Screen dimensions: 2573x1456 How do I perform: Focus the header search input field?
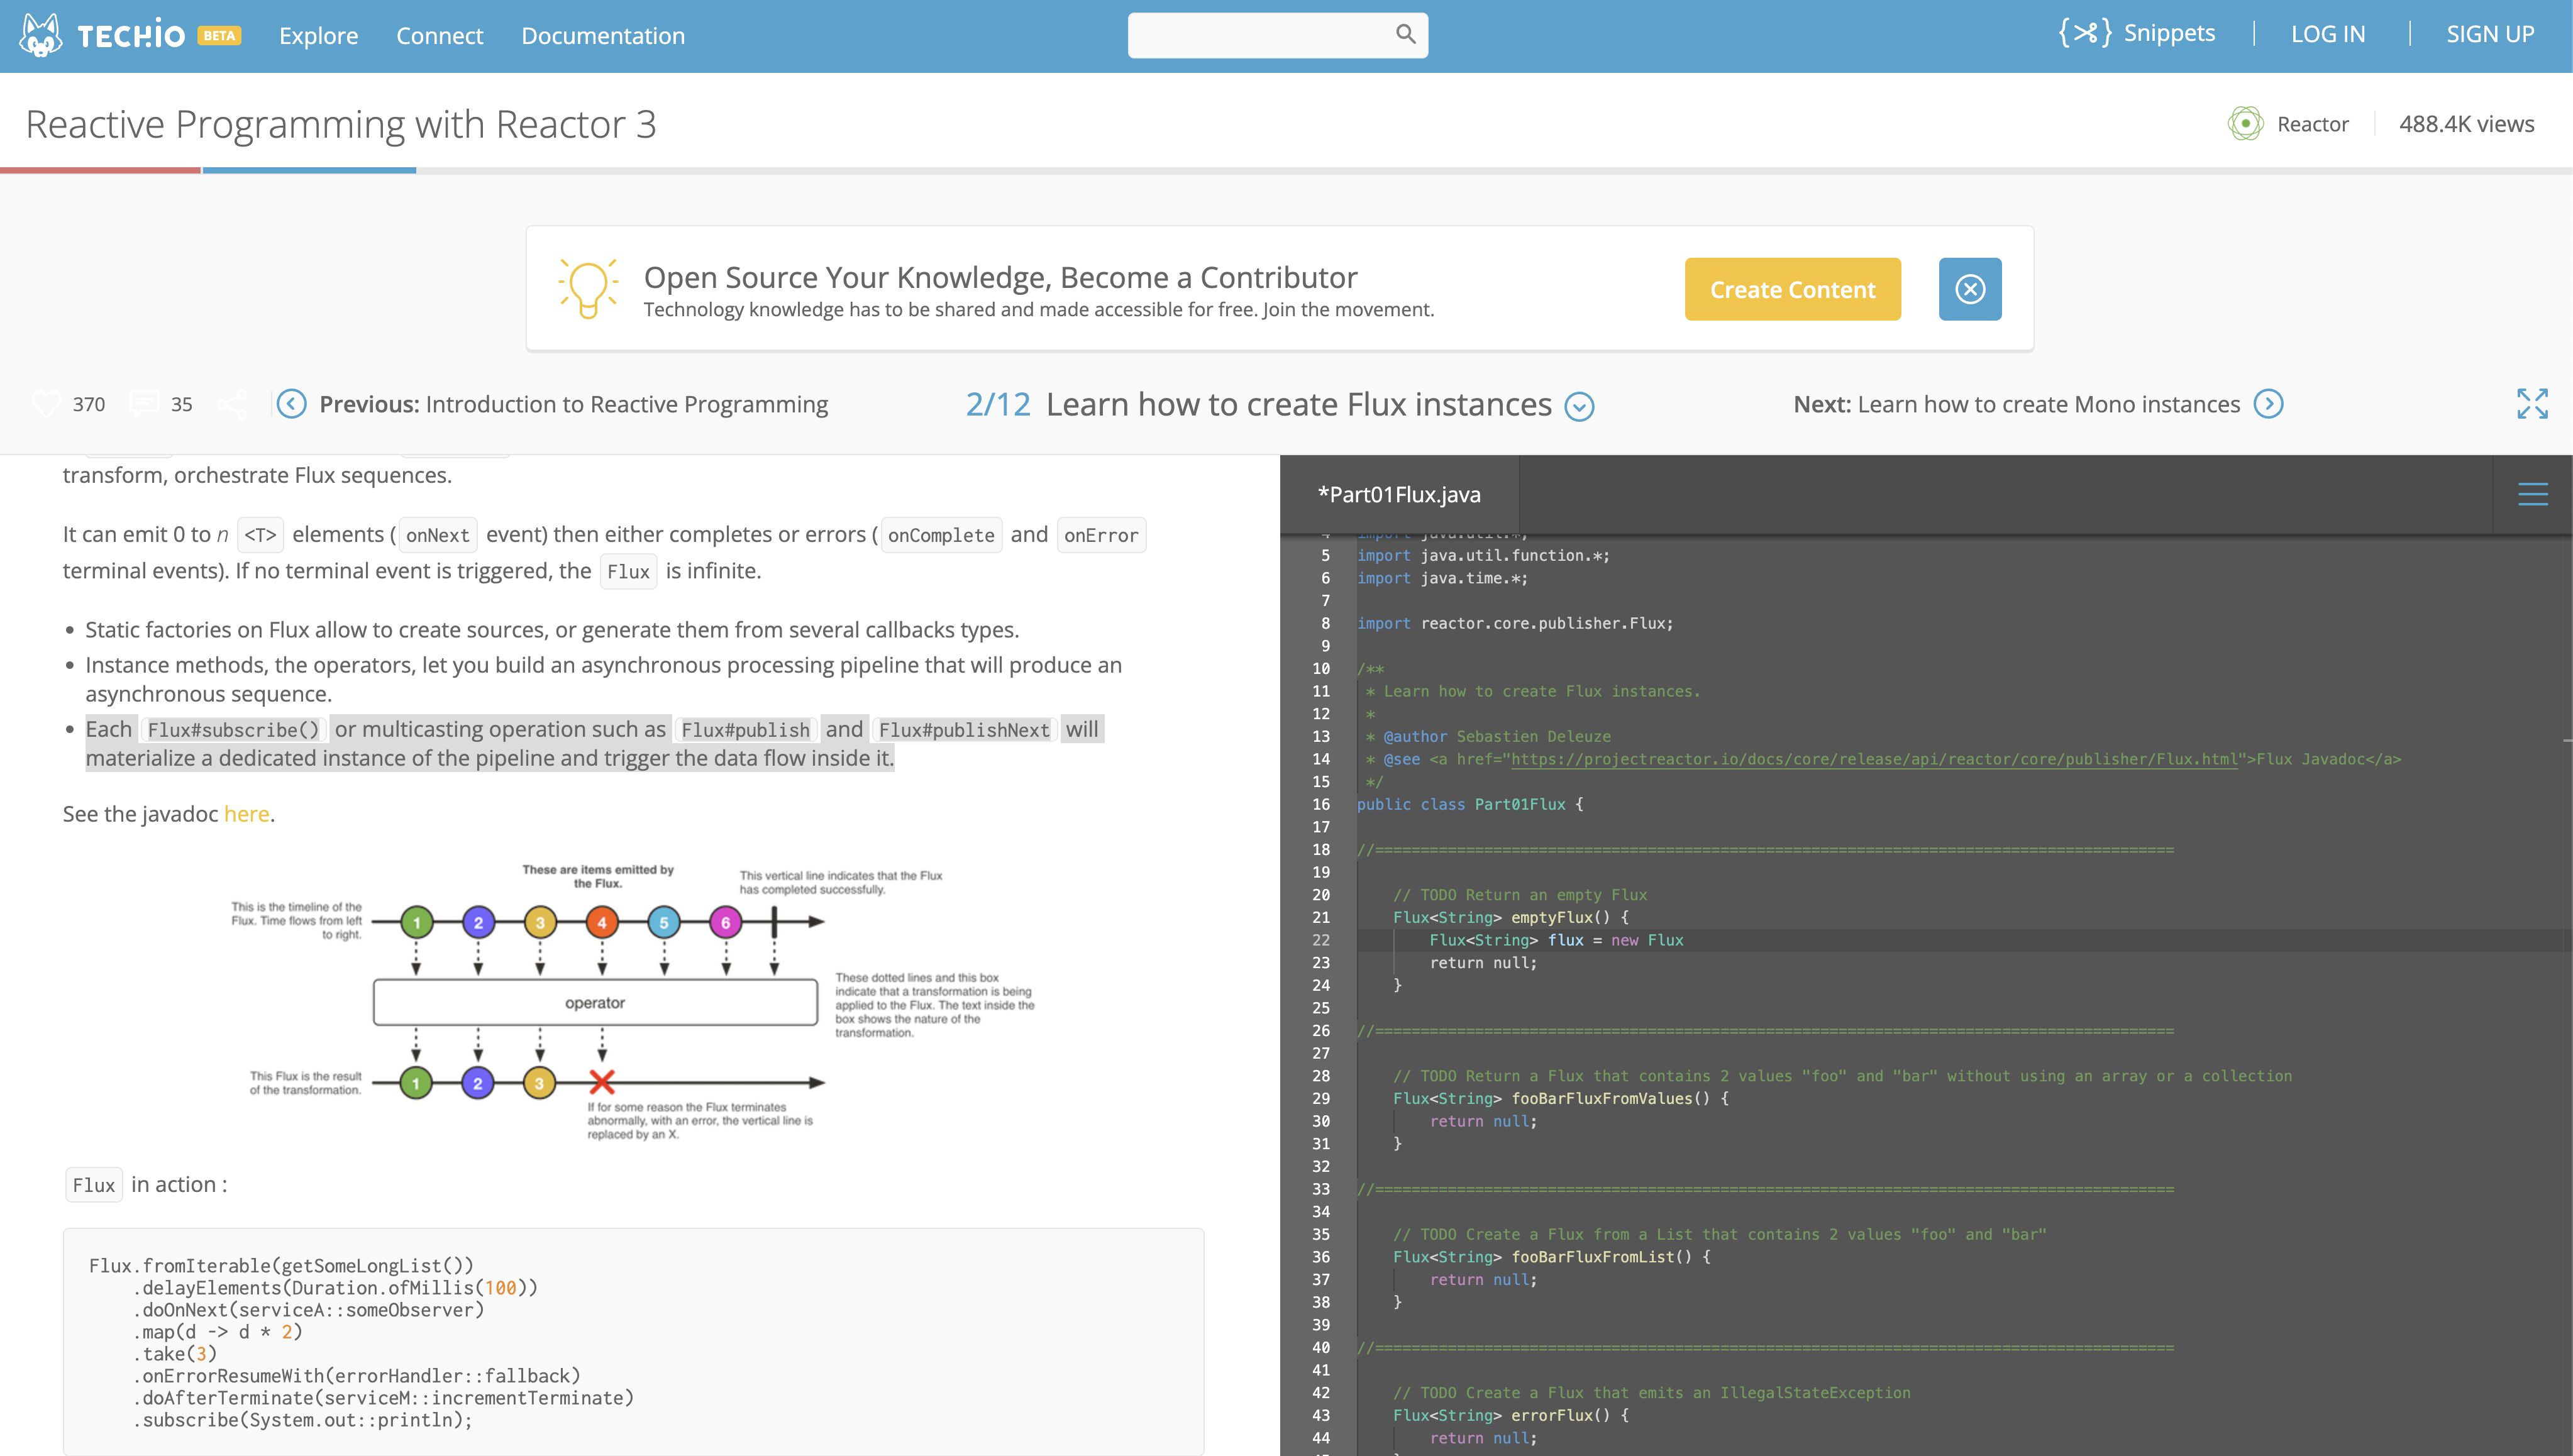pyautogui.click(x=1258, y=35)
